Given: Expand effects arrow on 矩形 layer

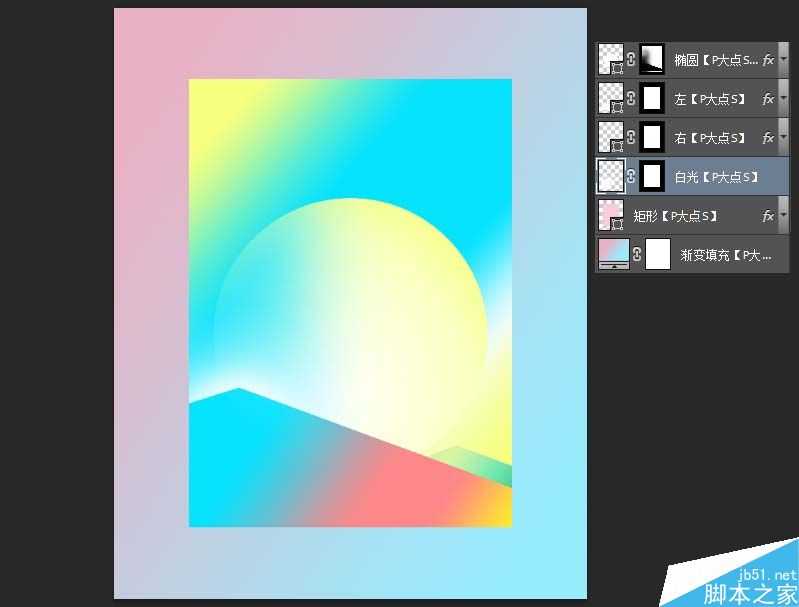Looking at the screenshot, I should pos(783,216).
